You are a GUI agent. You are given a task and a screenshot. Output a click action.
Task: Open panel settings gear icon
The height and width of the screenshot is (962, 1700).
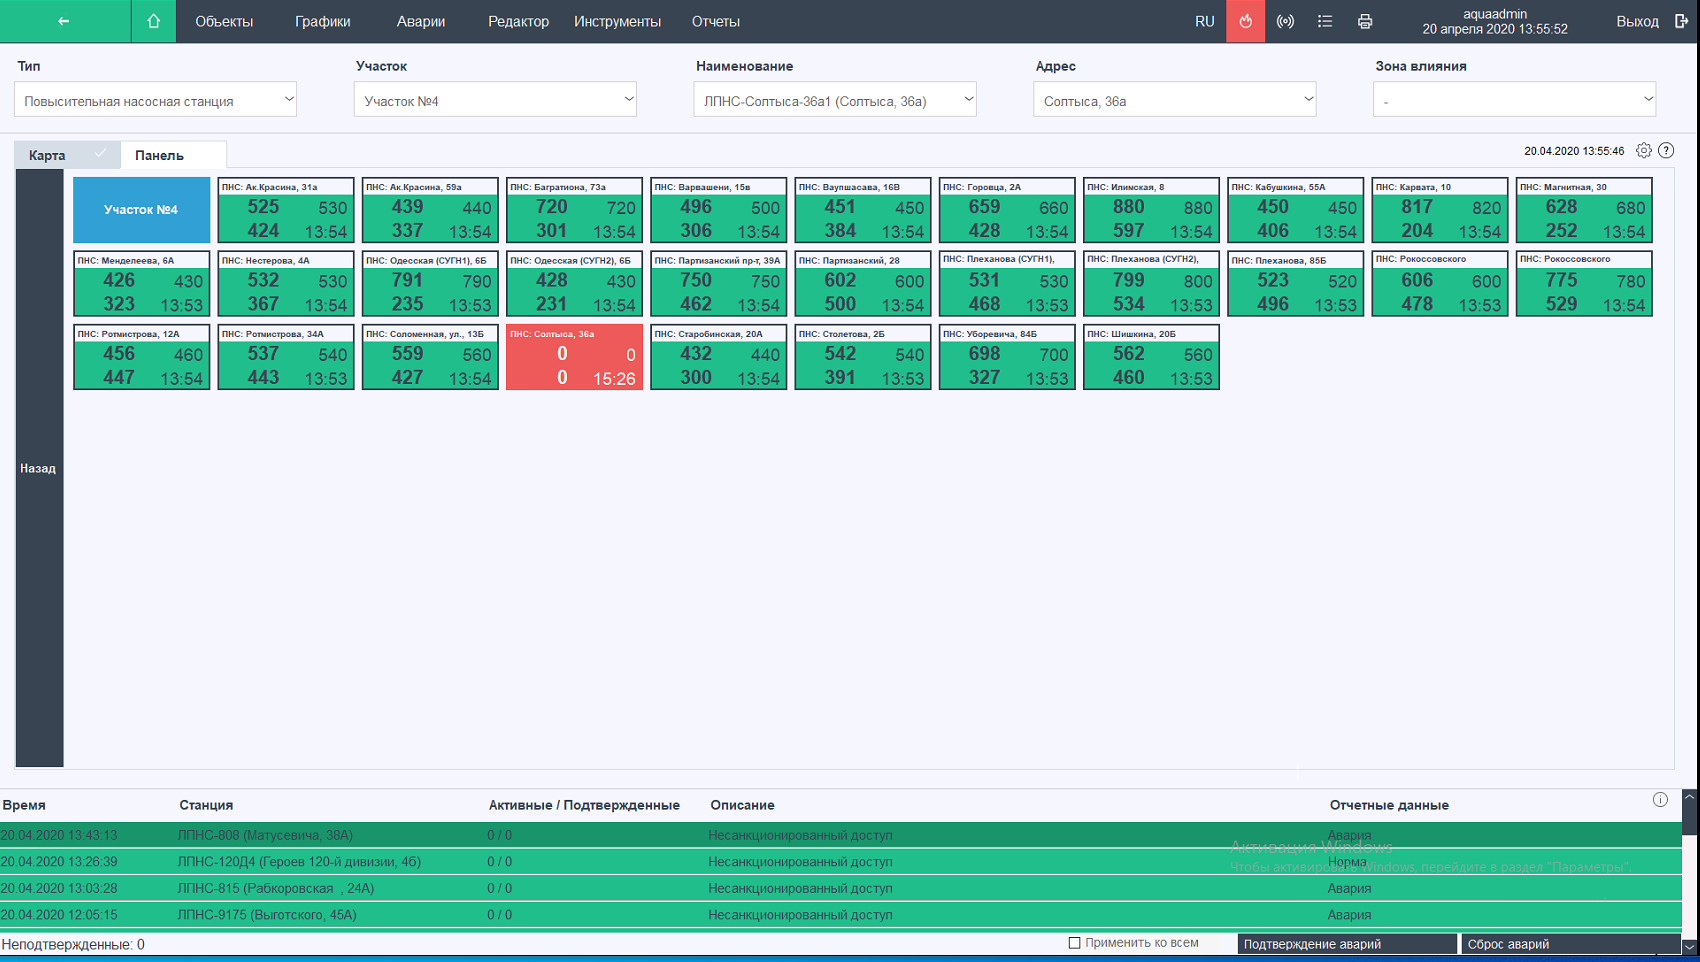pyautogui.click(x=1644, y=151)
